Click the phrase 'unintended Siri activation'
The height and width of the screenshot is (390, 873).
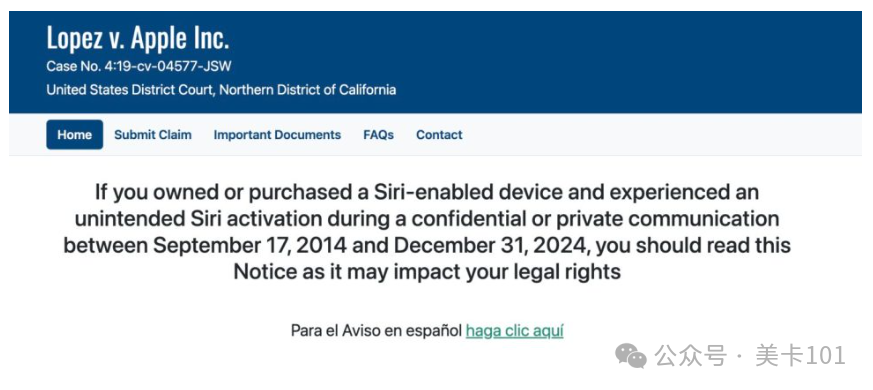(x=198, y=219)
